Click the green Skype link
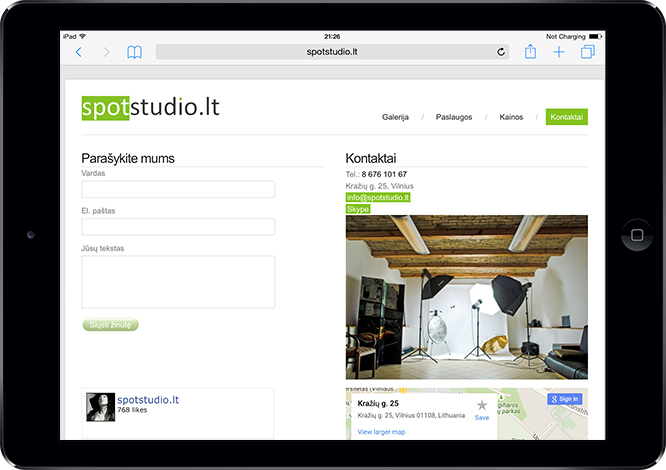Screen dimensions: 666x470 tap(358, 209)
